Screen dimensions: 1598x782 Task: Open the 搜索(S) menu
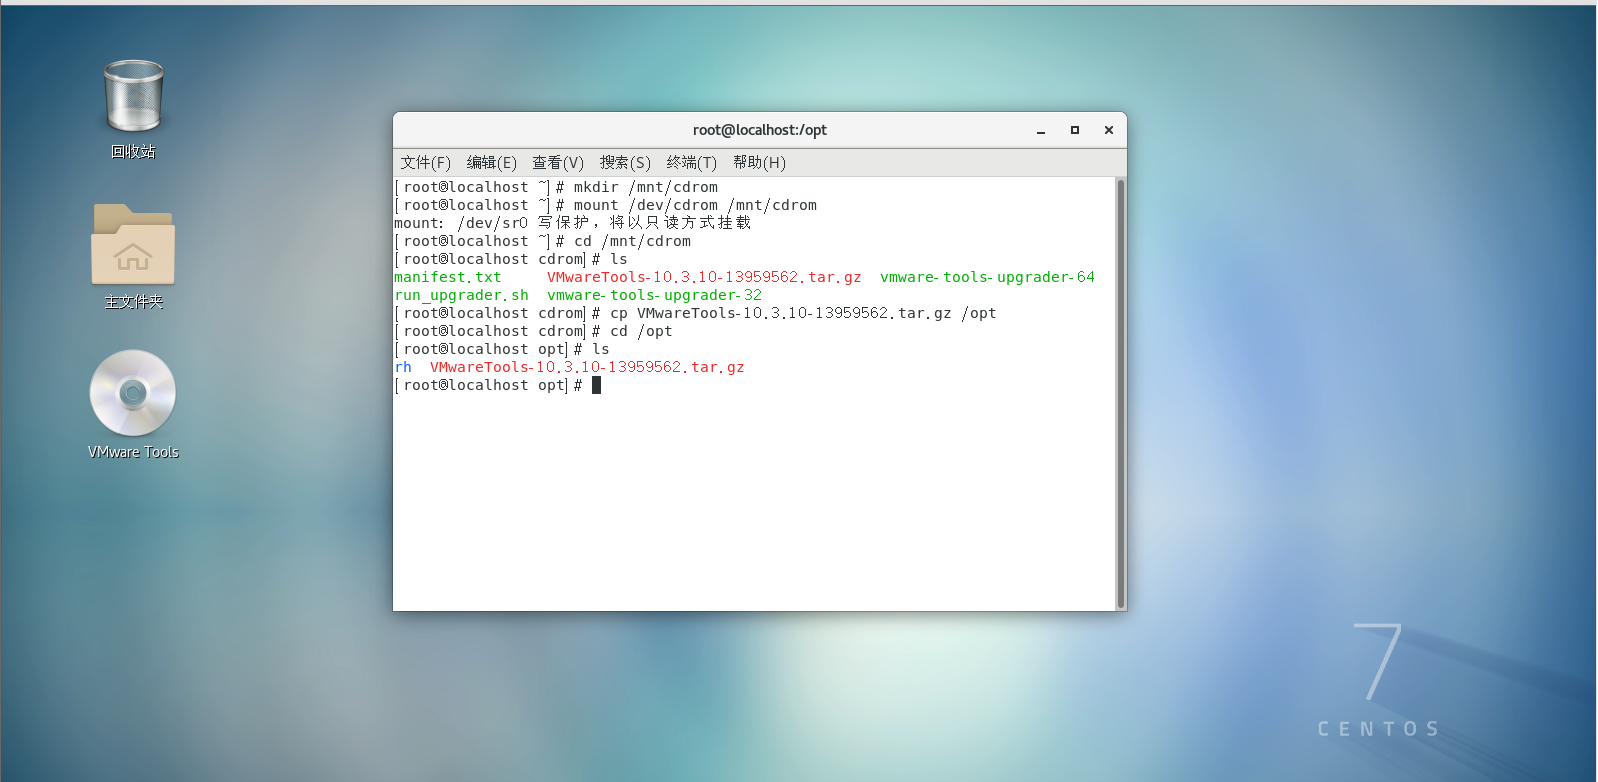[x=625, y=162]
